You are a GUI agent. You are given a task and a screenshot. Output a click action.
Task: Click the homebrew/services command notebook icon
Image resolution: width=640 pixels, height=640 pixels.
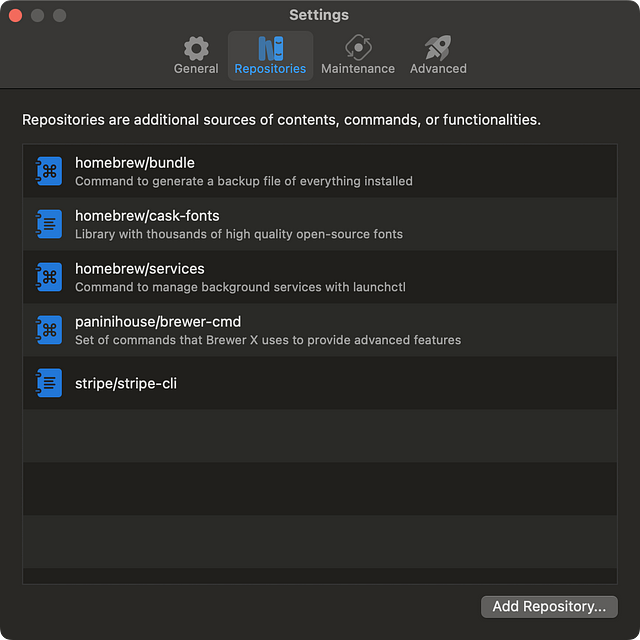(49, 277)
